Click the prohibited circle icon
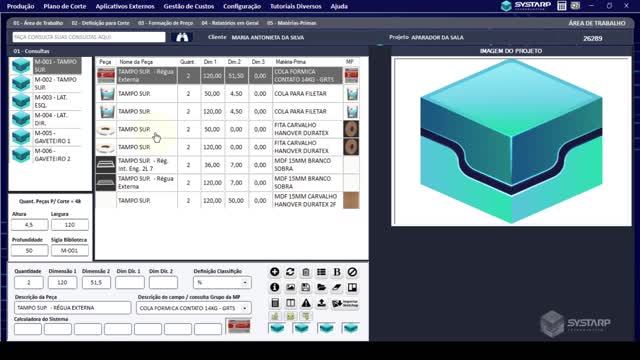640x360 pixels. point(352,272)
